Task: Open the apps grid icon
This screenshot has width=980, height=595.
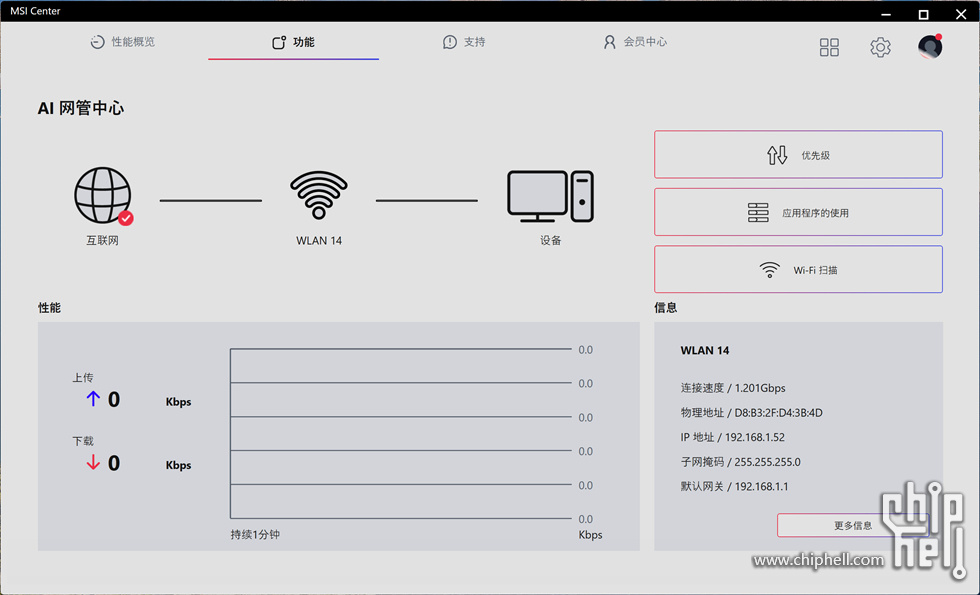Action: 829,47
